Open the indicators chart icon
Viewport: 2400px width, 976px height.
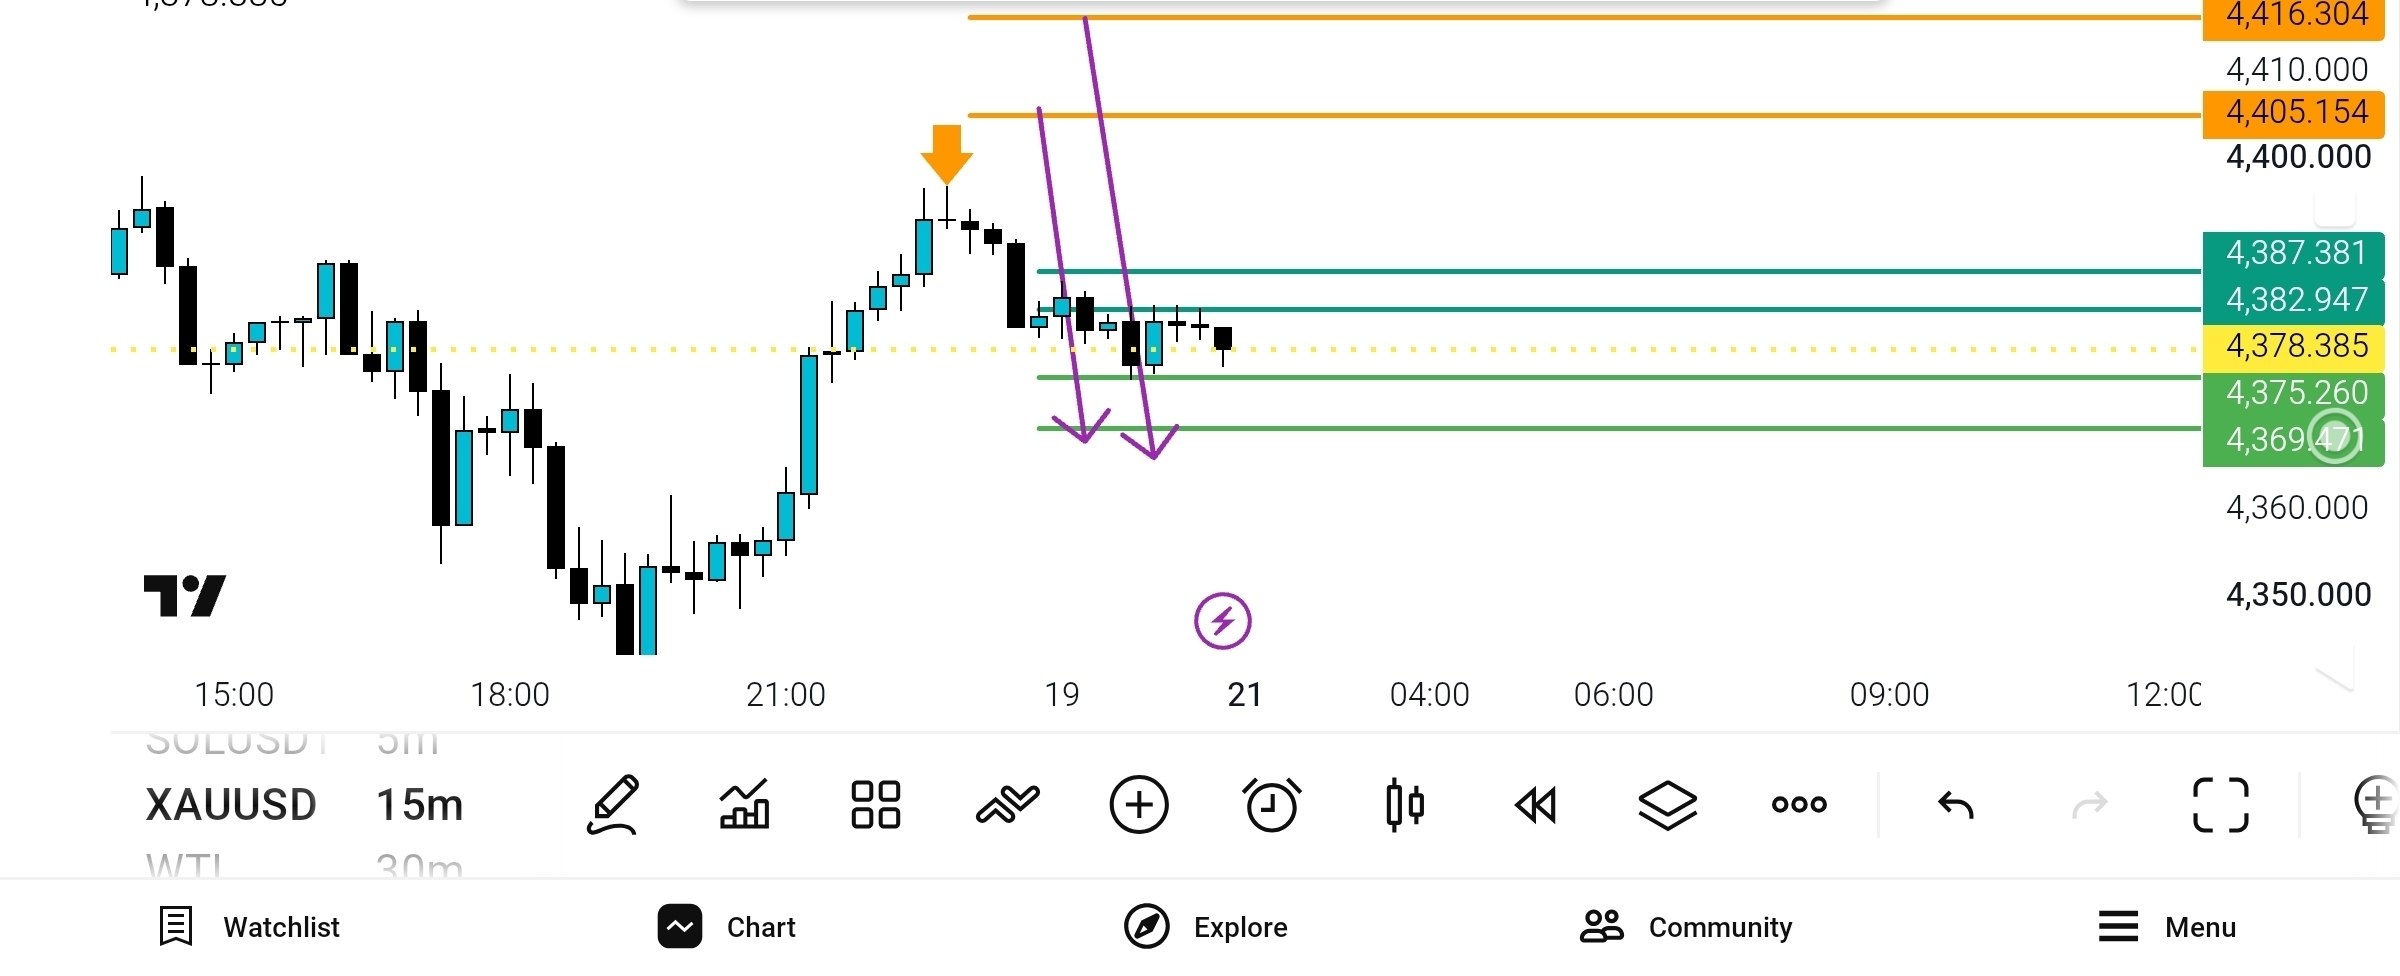744,804
